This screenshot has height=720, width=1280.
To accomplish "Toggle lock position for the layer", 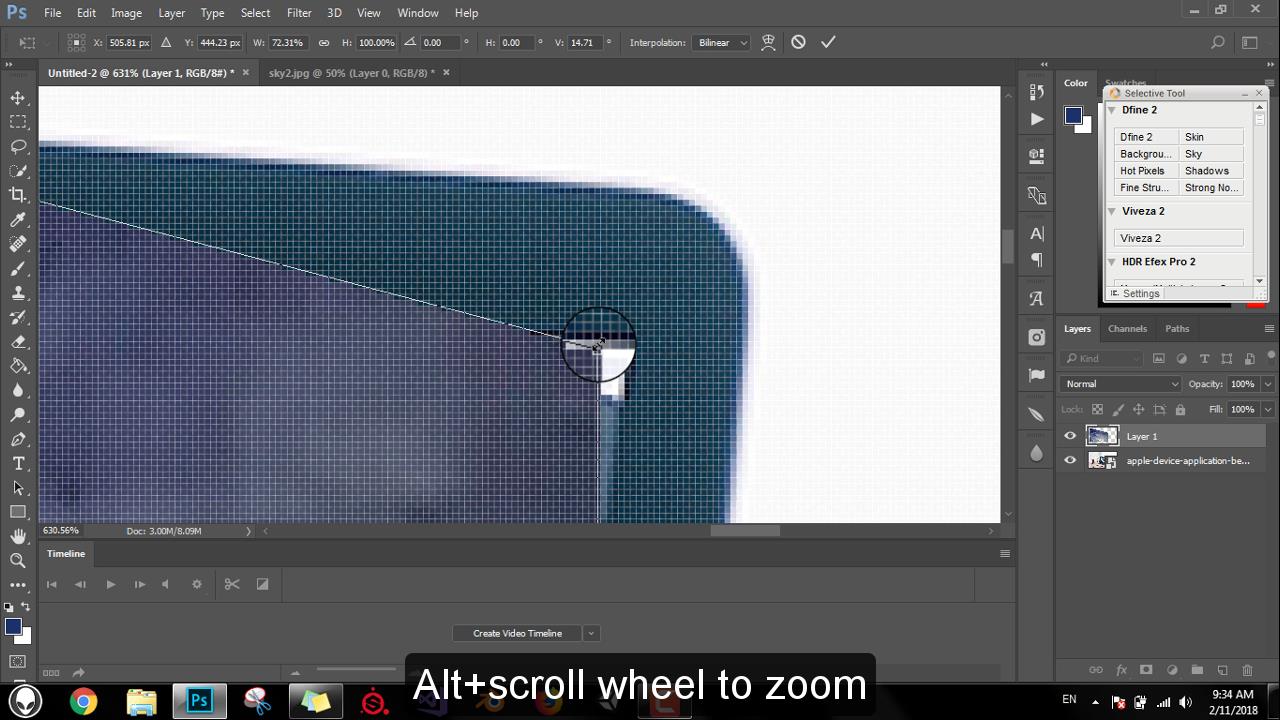I will 1139,409.
